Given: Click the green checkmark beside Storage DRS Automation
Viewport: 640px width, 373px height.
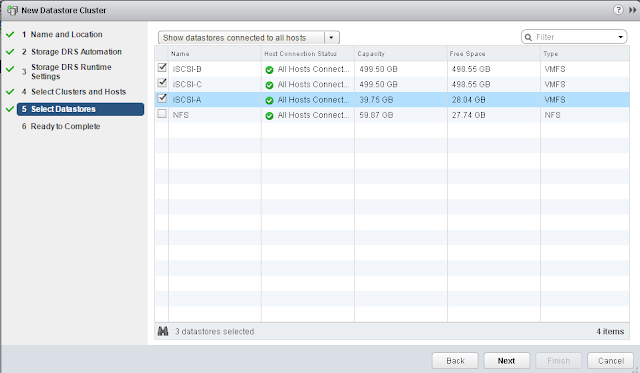Looking at the screenshot, I should pyautogui.click(x=10, y=52).
